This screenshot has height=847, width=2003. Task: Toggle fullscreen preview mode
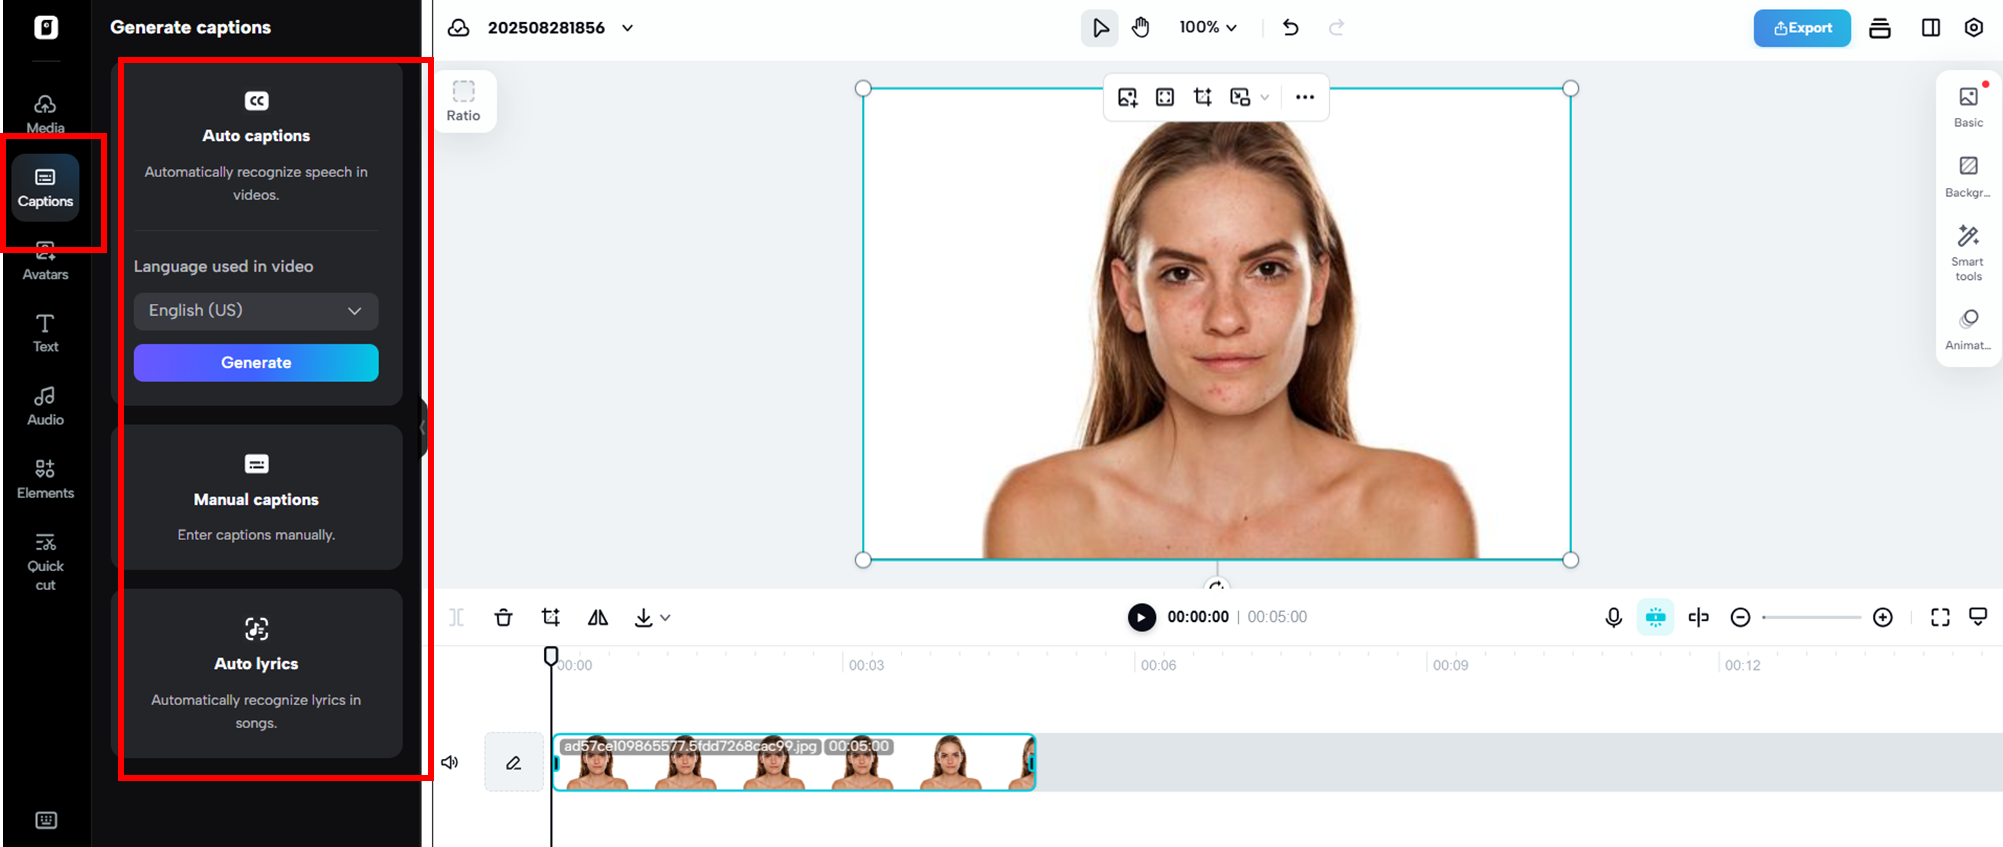pyautogui.click(x=1939, y=617)
